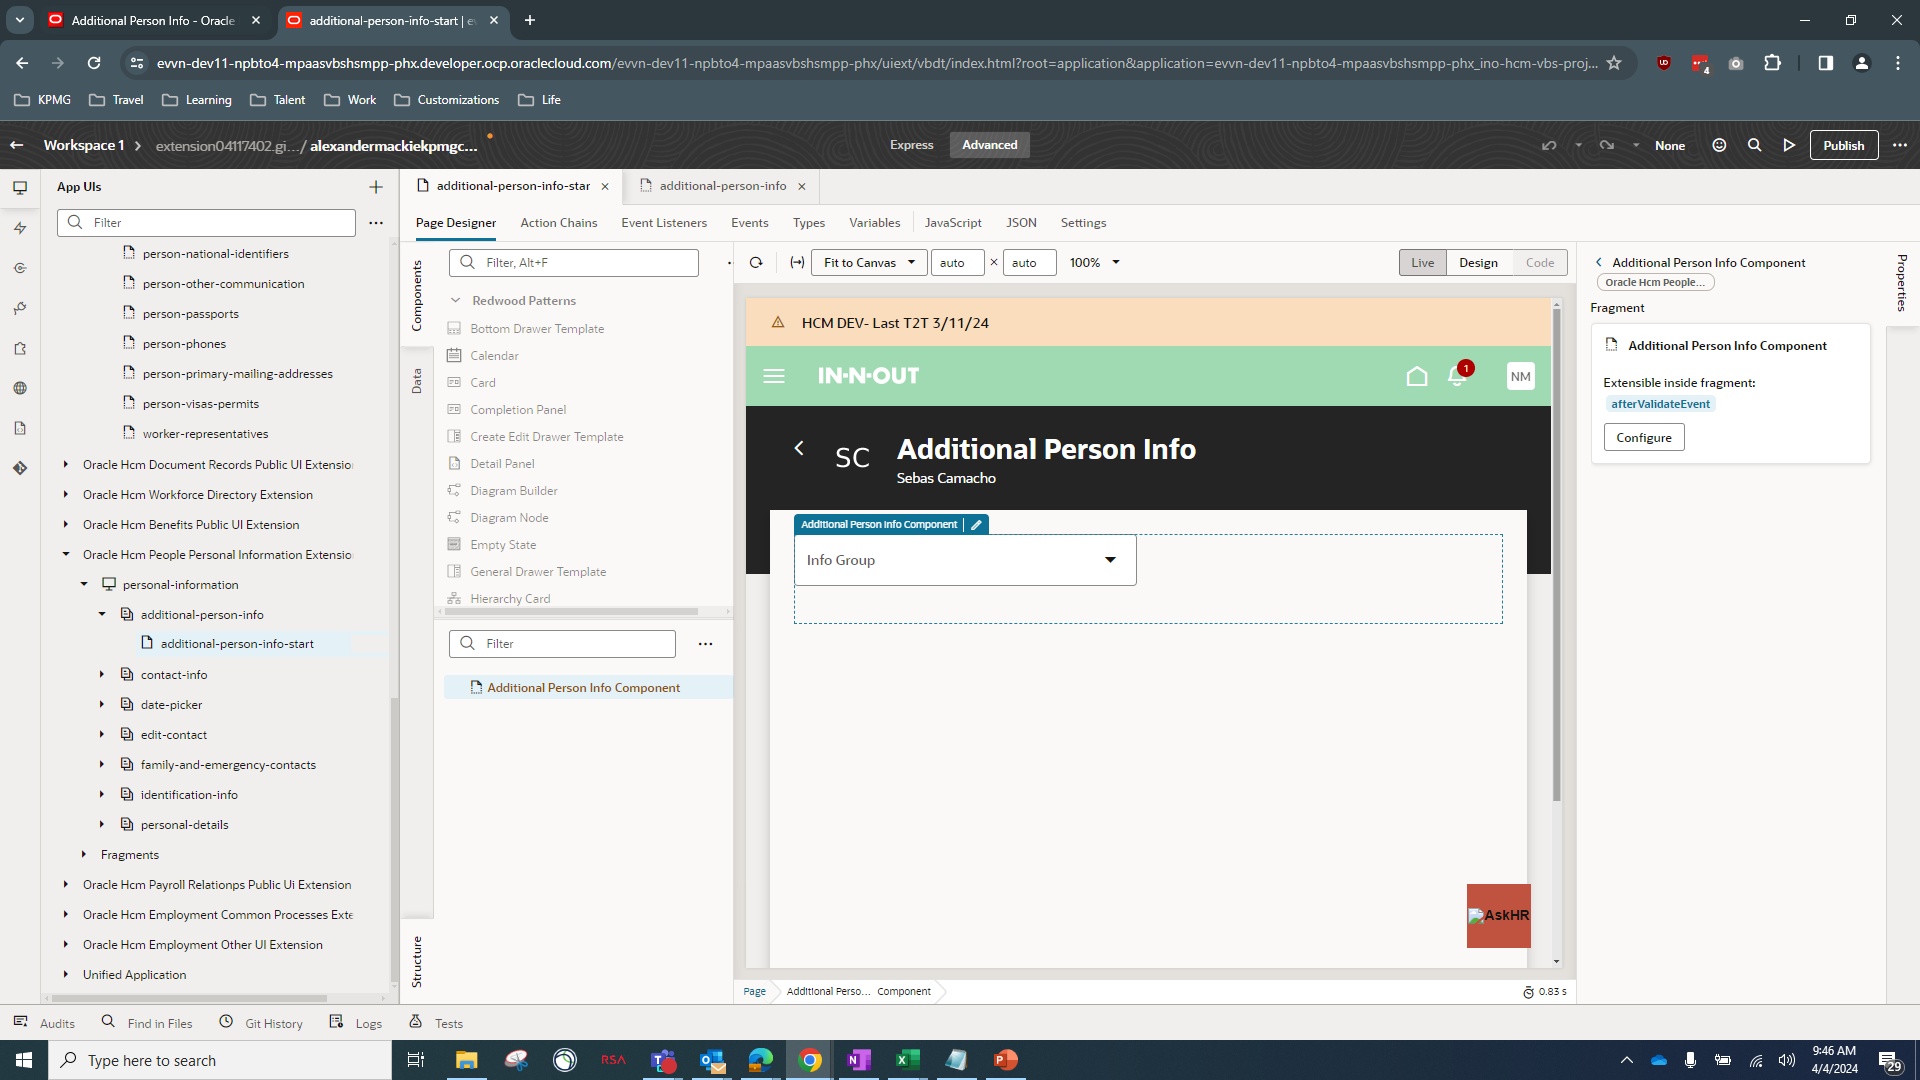Select the App UIs monitor icon in left rail
Screen dimensions: 1920x1080
19,187
